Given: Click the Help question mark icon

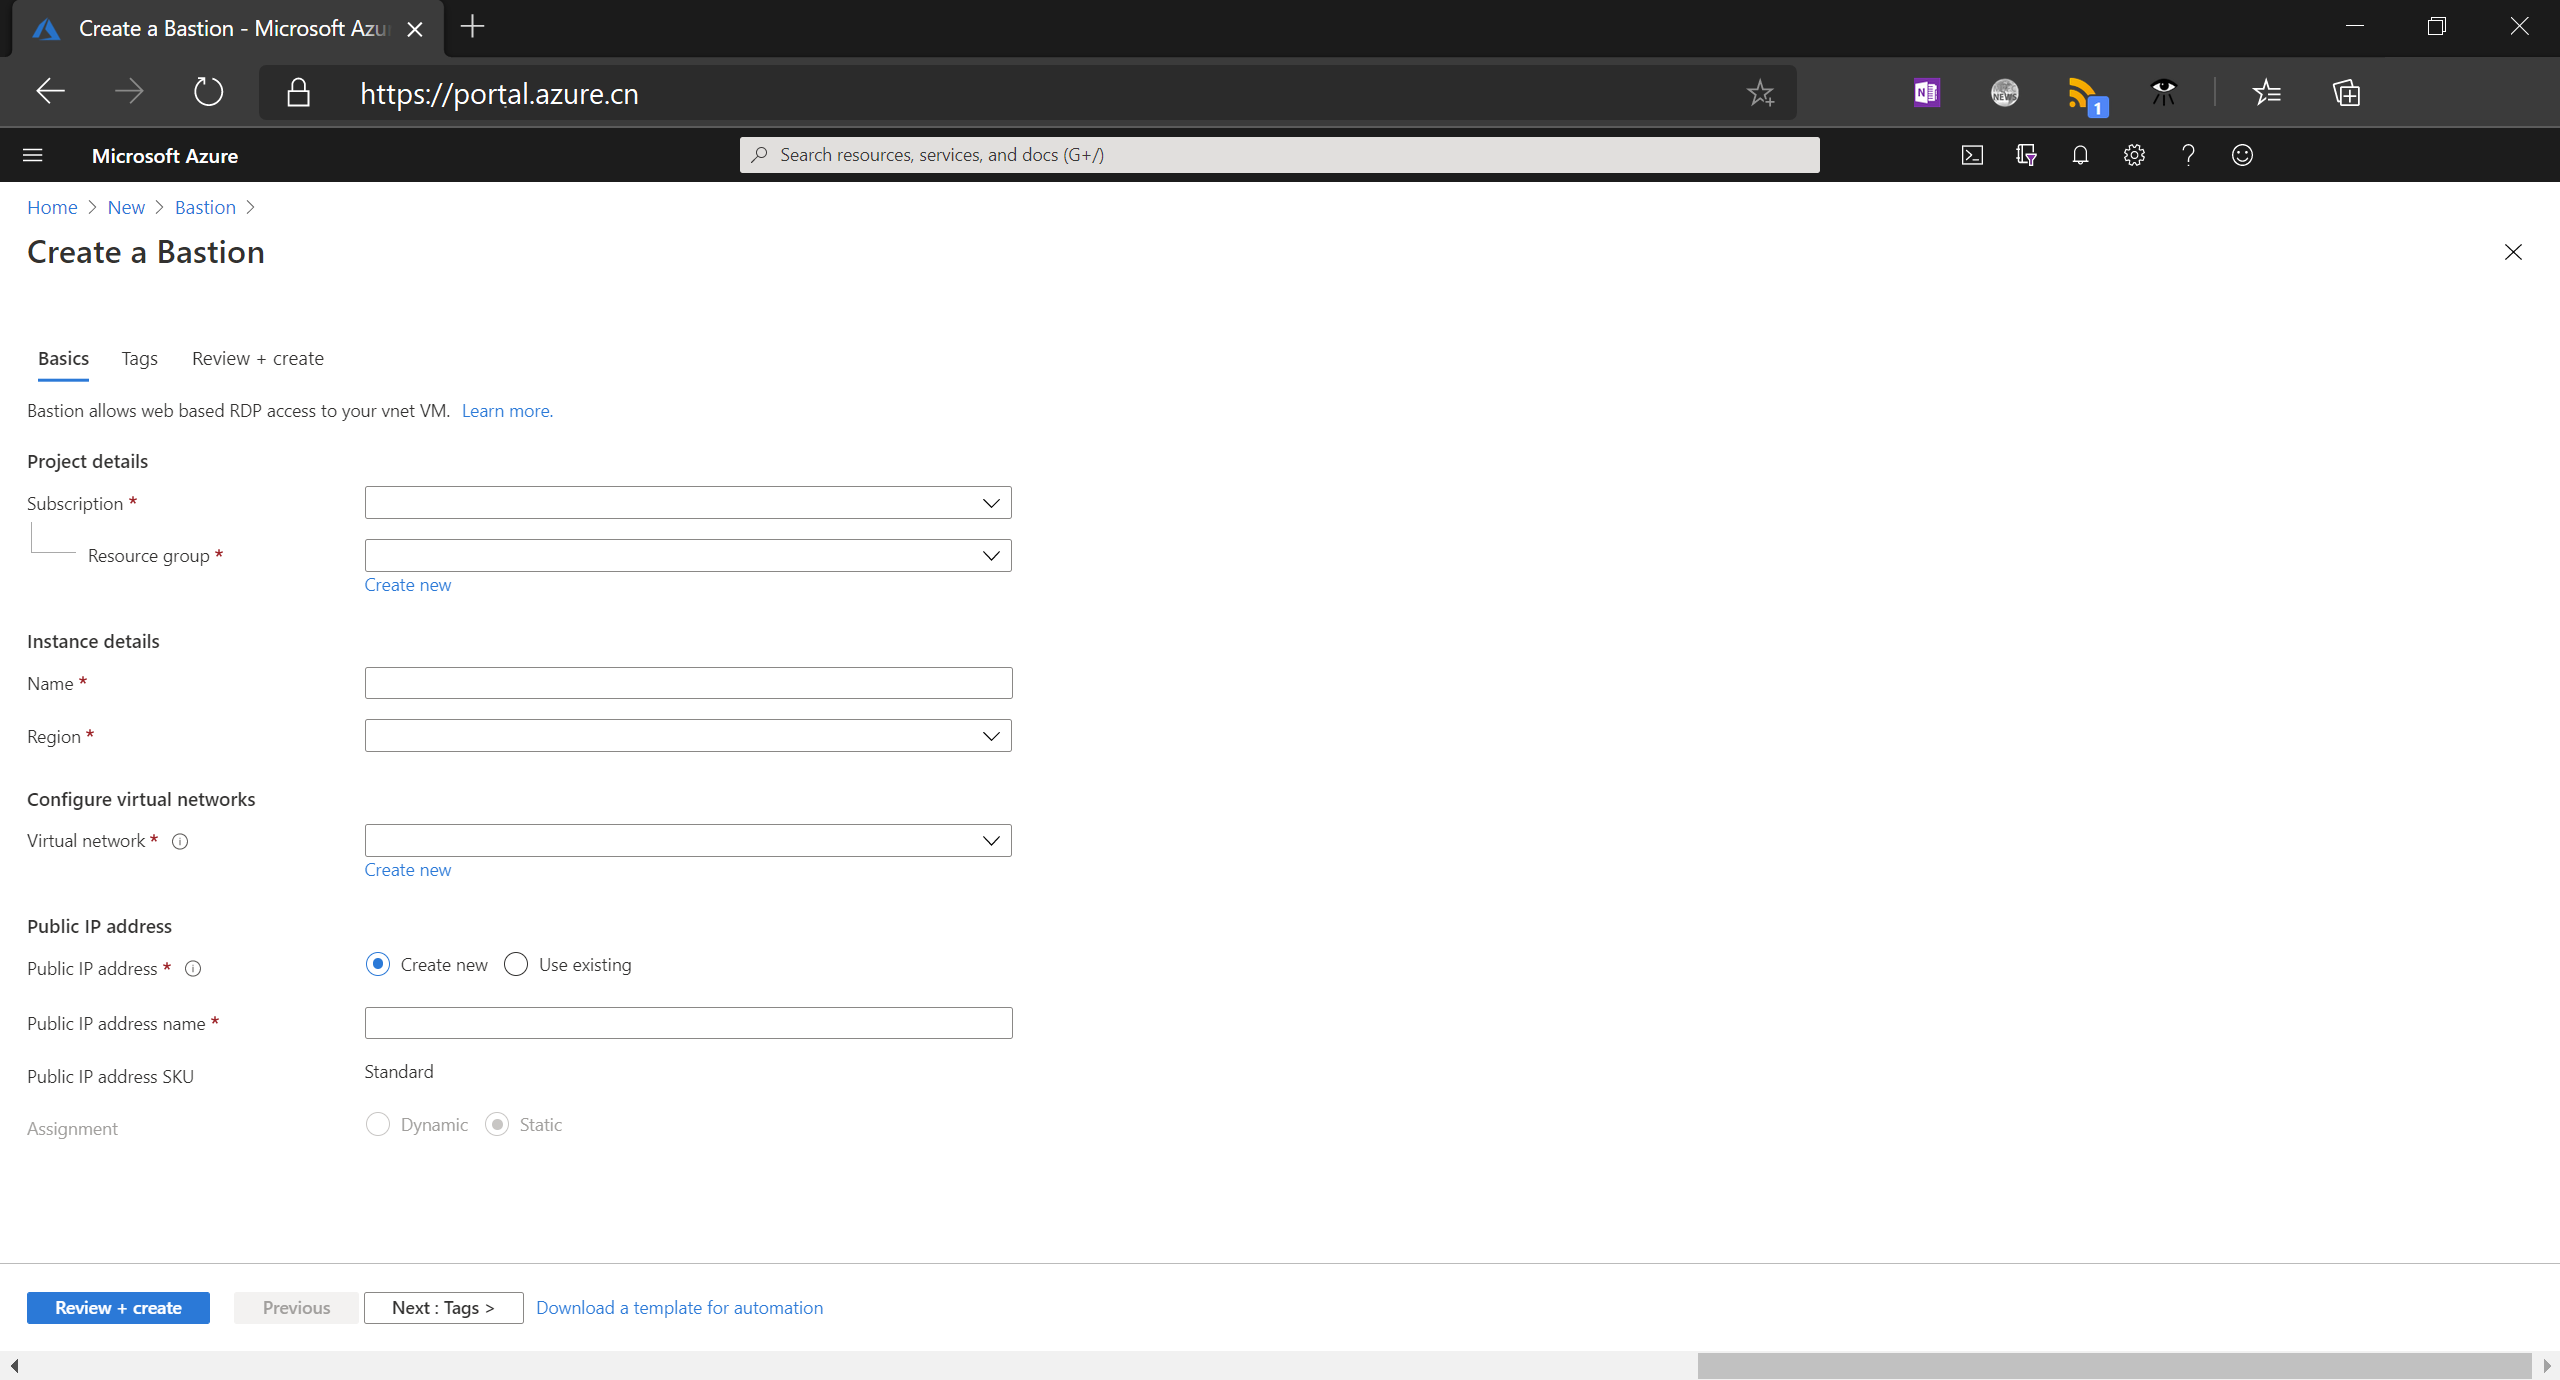Looking at the screenshot, I should pos(2188,155).
